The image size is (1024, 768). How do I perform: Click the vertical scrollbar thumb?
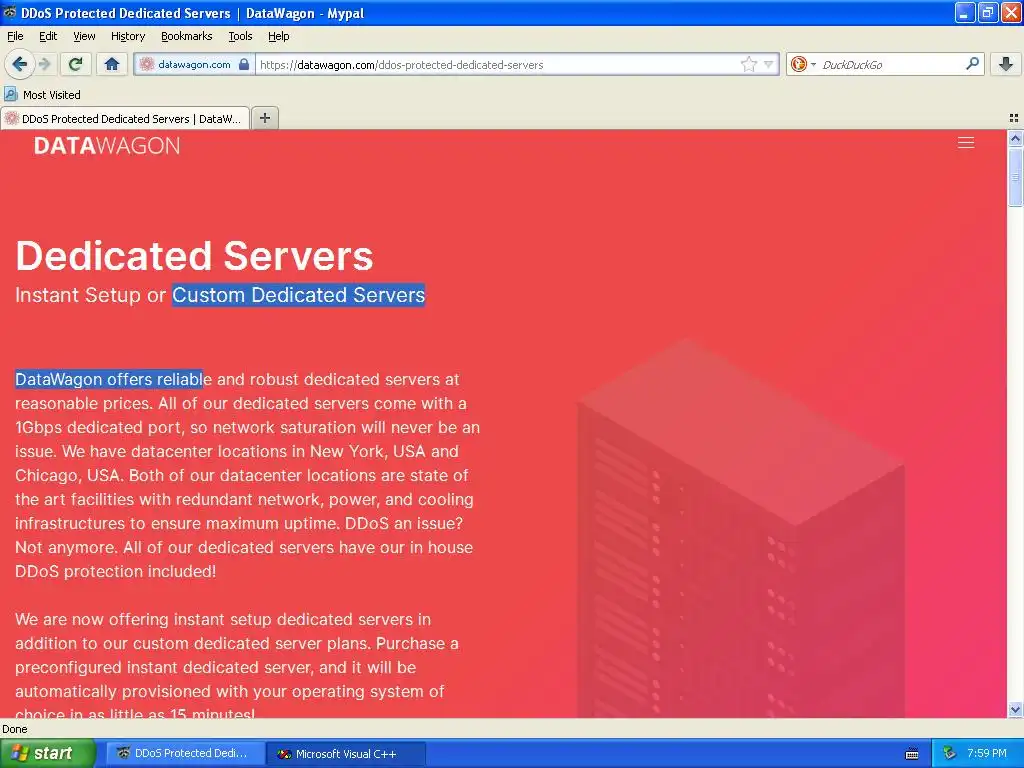tap(1015, 177)
